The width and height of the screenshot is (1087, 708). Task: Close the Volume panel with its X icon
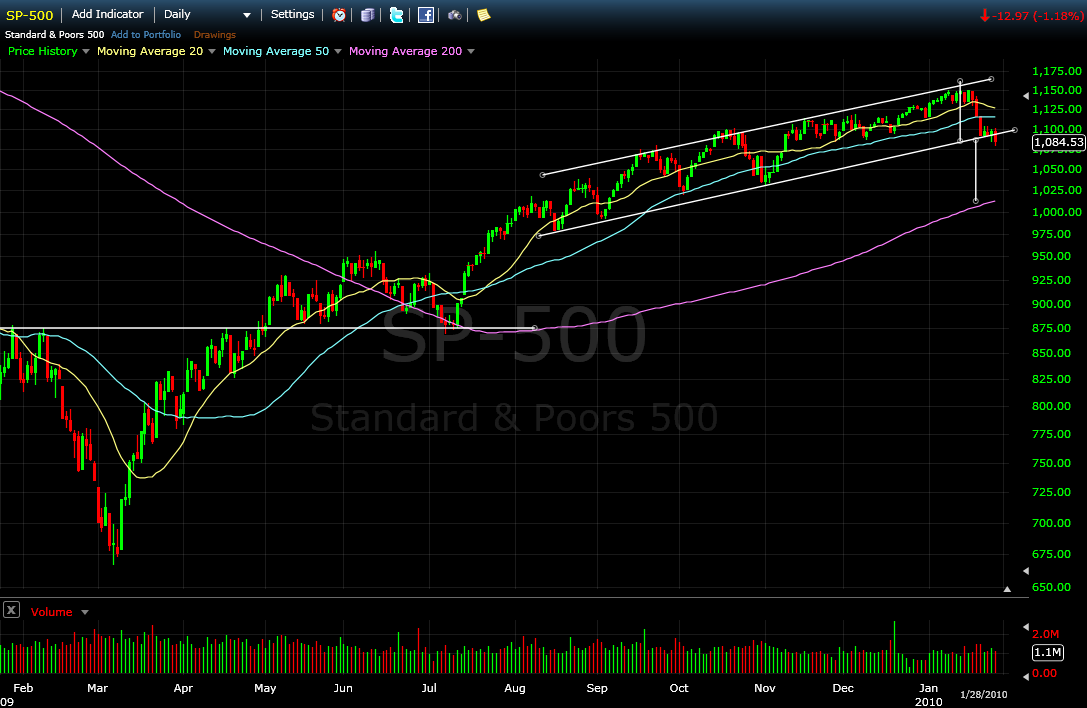11,610
